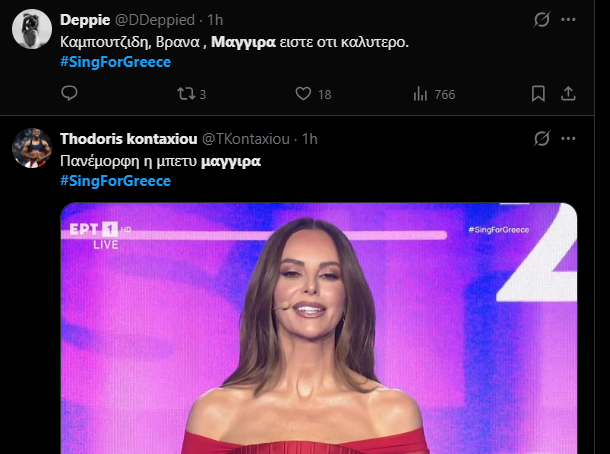Open more options on Deppie's tweet

click(x=568, y=19)
